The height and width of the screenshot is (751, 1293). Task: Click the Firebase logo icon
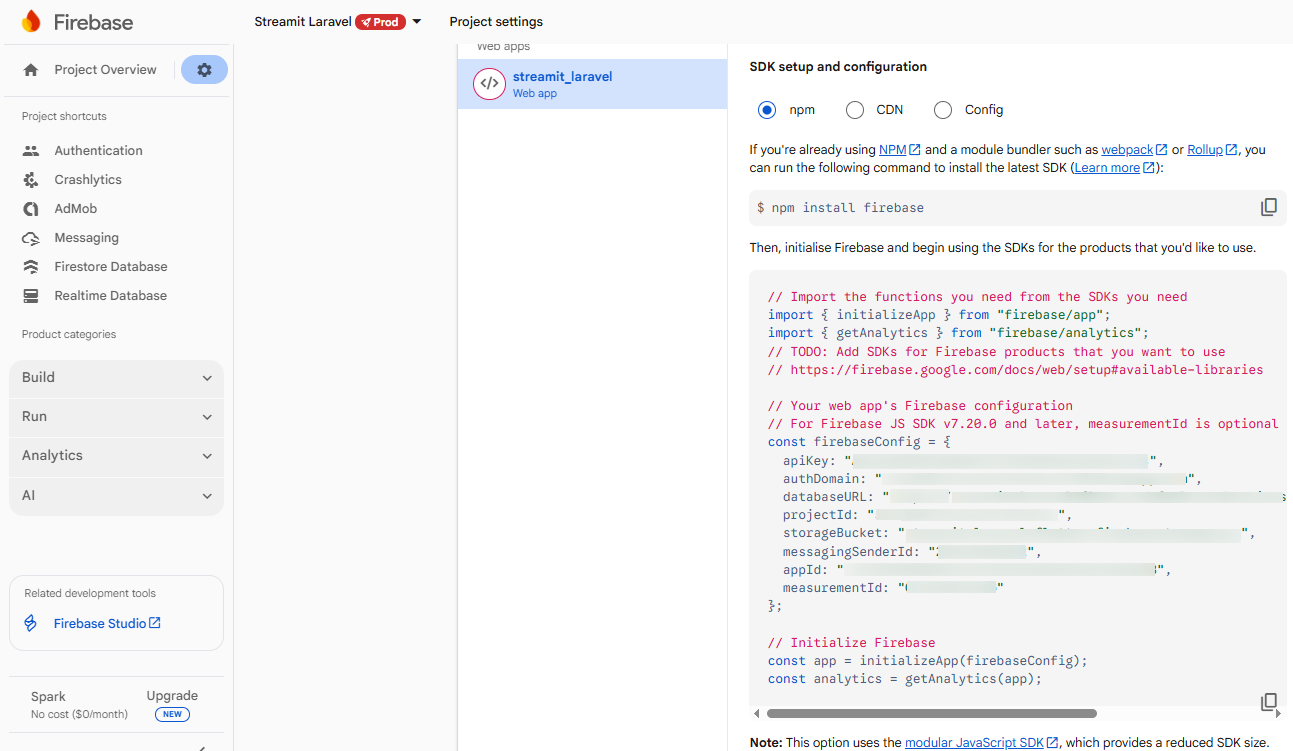coord(31,22)
